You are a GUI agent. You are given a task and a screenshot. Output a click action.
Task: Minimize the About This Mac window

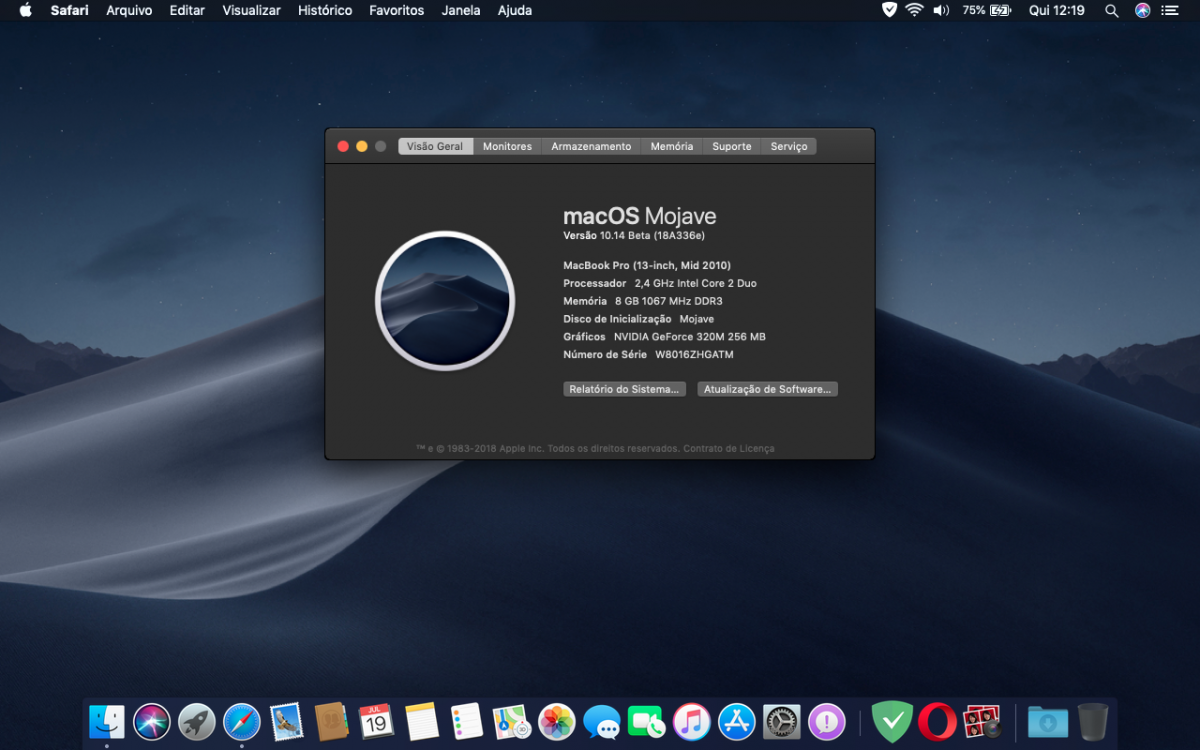coord(362,146)
